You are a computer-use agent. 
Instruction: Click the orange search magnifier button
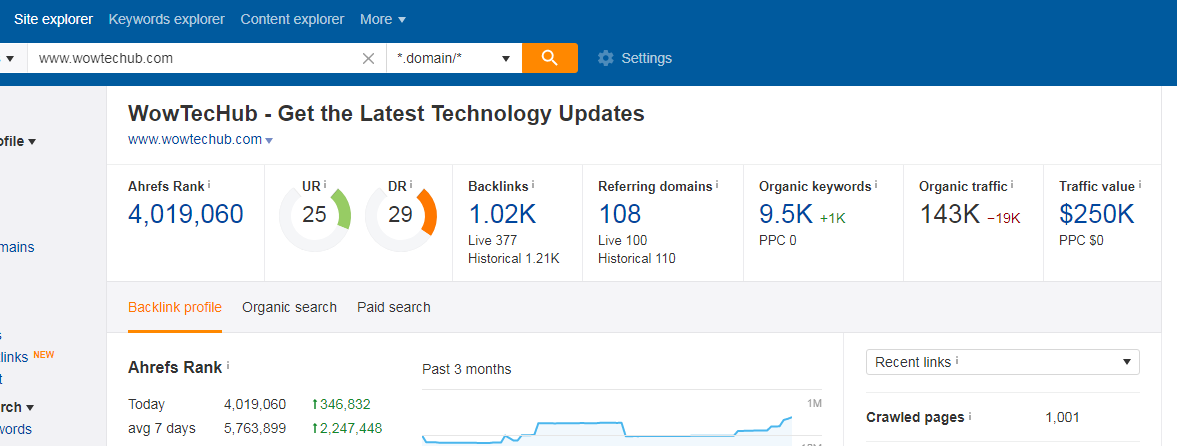pos(549,58)
